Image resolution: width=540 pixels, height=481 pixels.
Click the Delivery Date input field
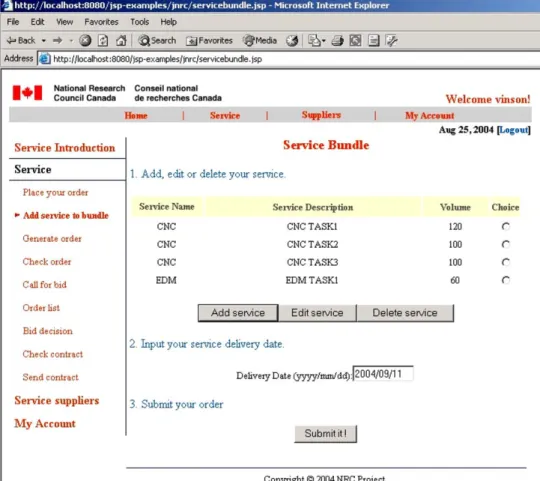pos(383,374)
